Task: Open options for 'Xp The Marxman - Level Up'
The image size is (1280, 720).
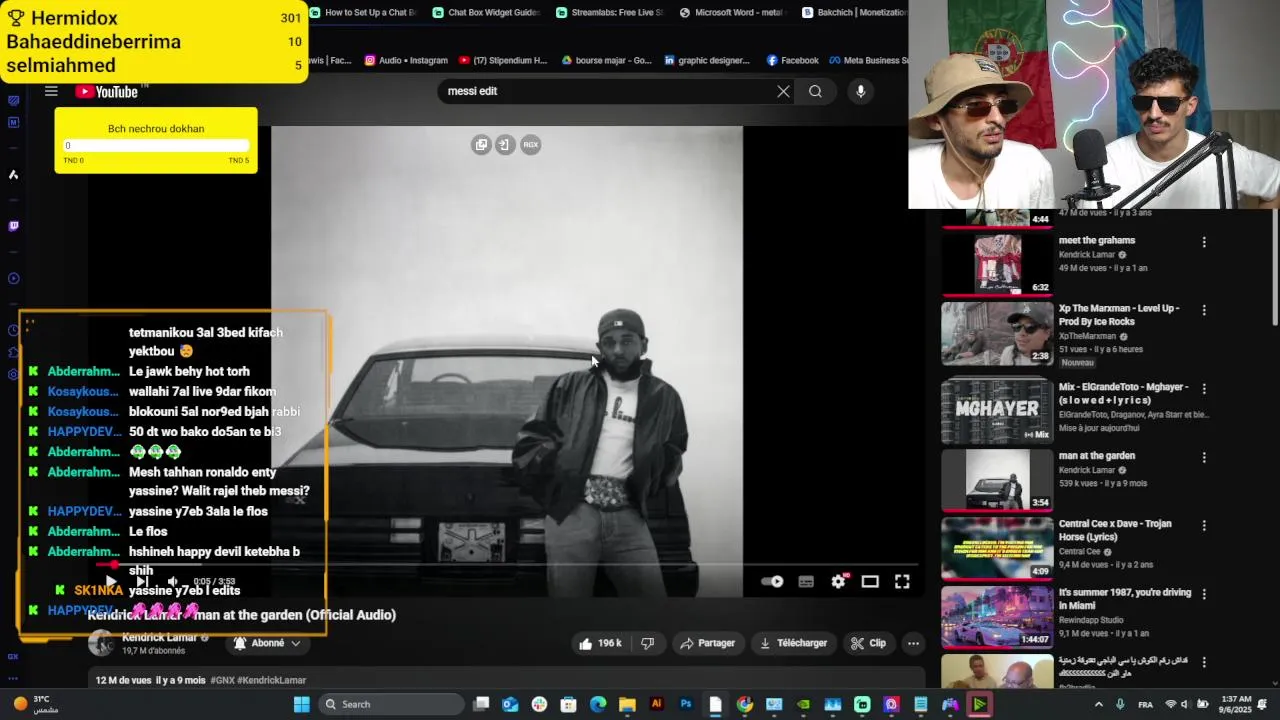Action: pos(1204,310)
